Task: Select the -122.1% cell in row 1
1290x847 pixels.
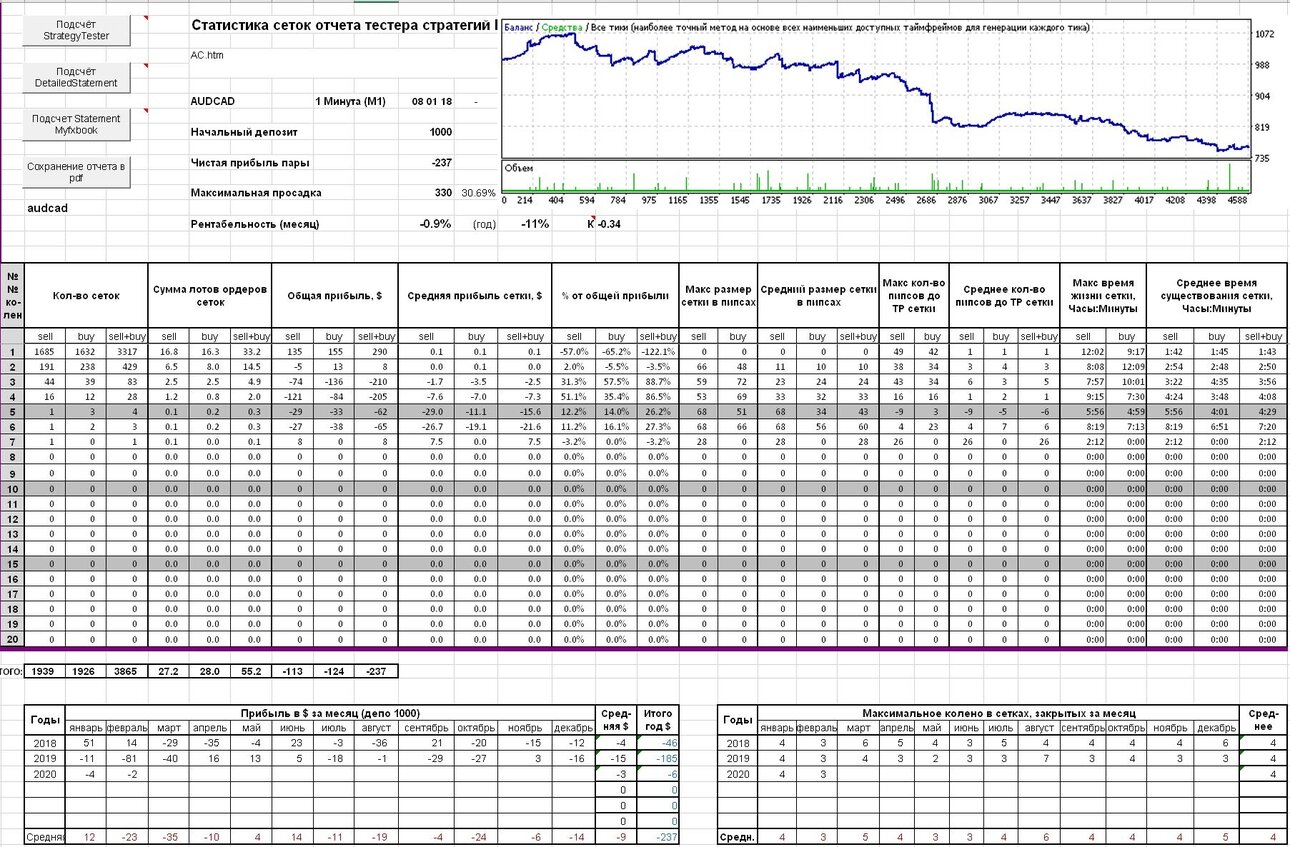Action: pyautogui.click(x=658, y=352)
